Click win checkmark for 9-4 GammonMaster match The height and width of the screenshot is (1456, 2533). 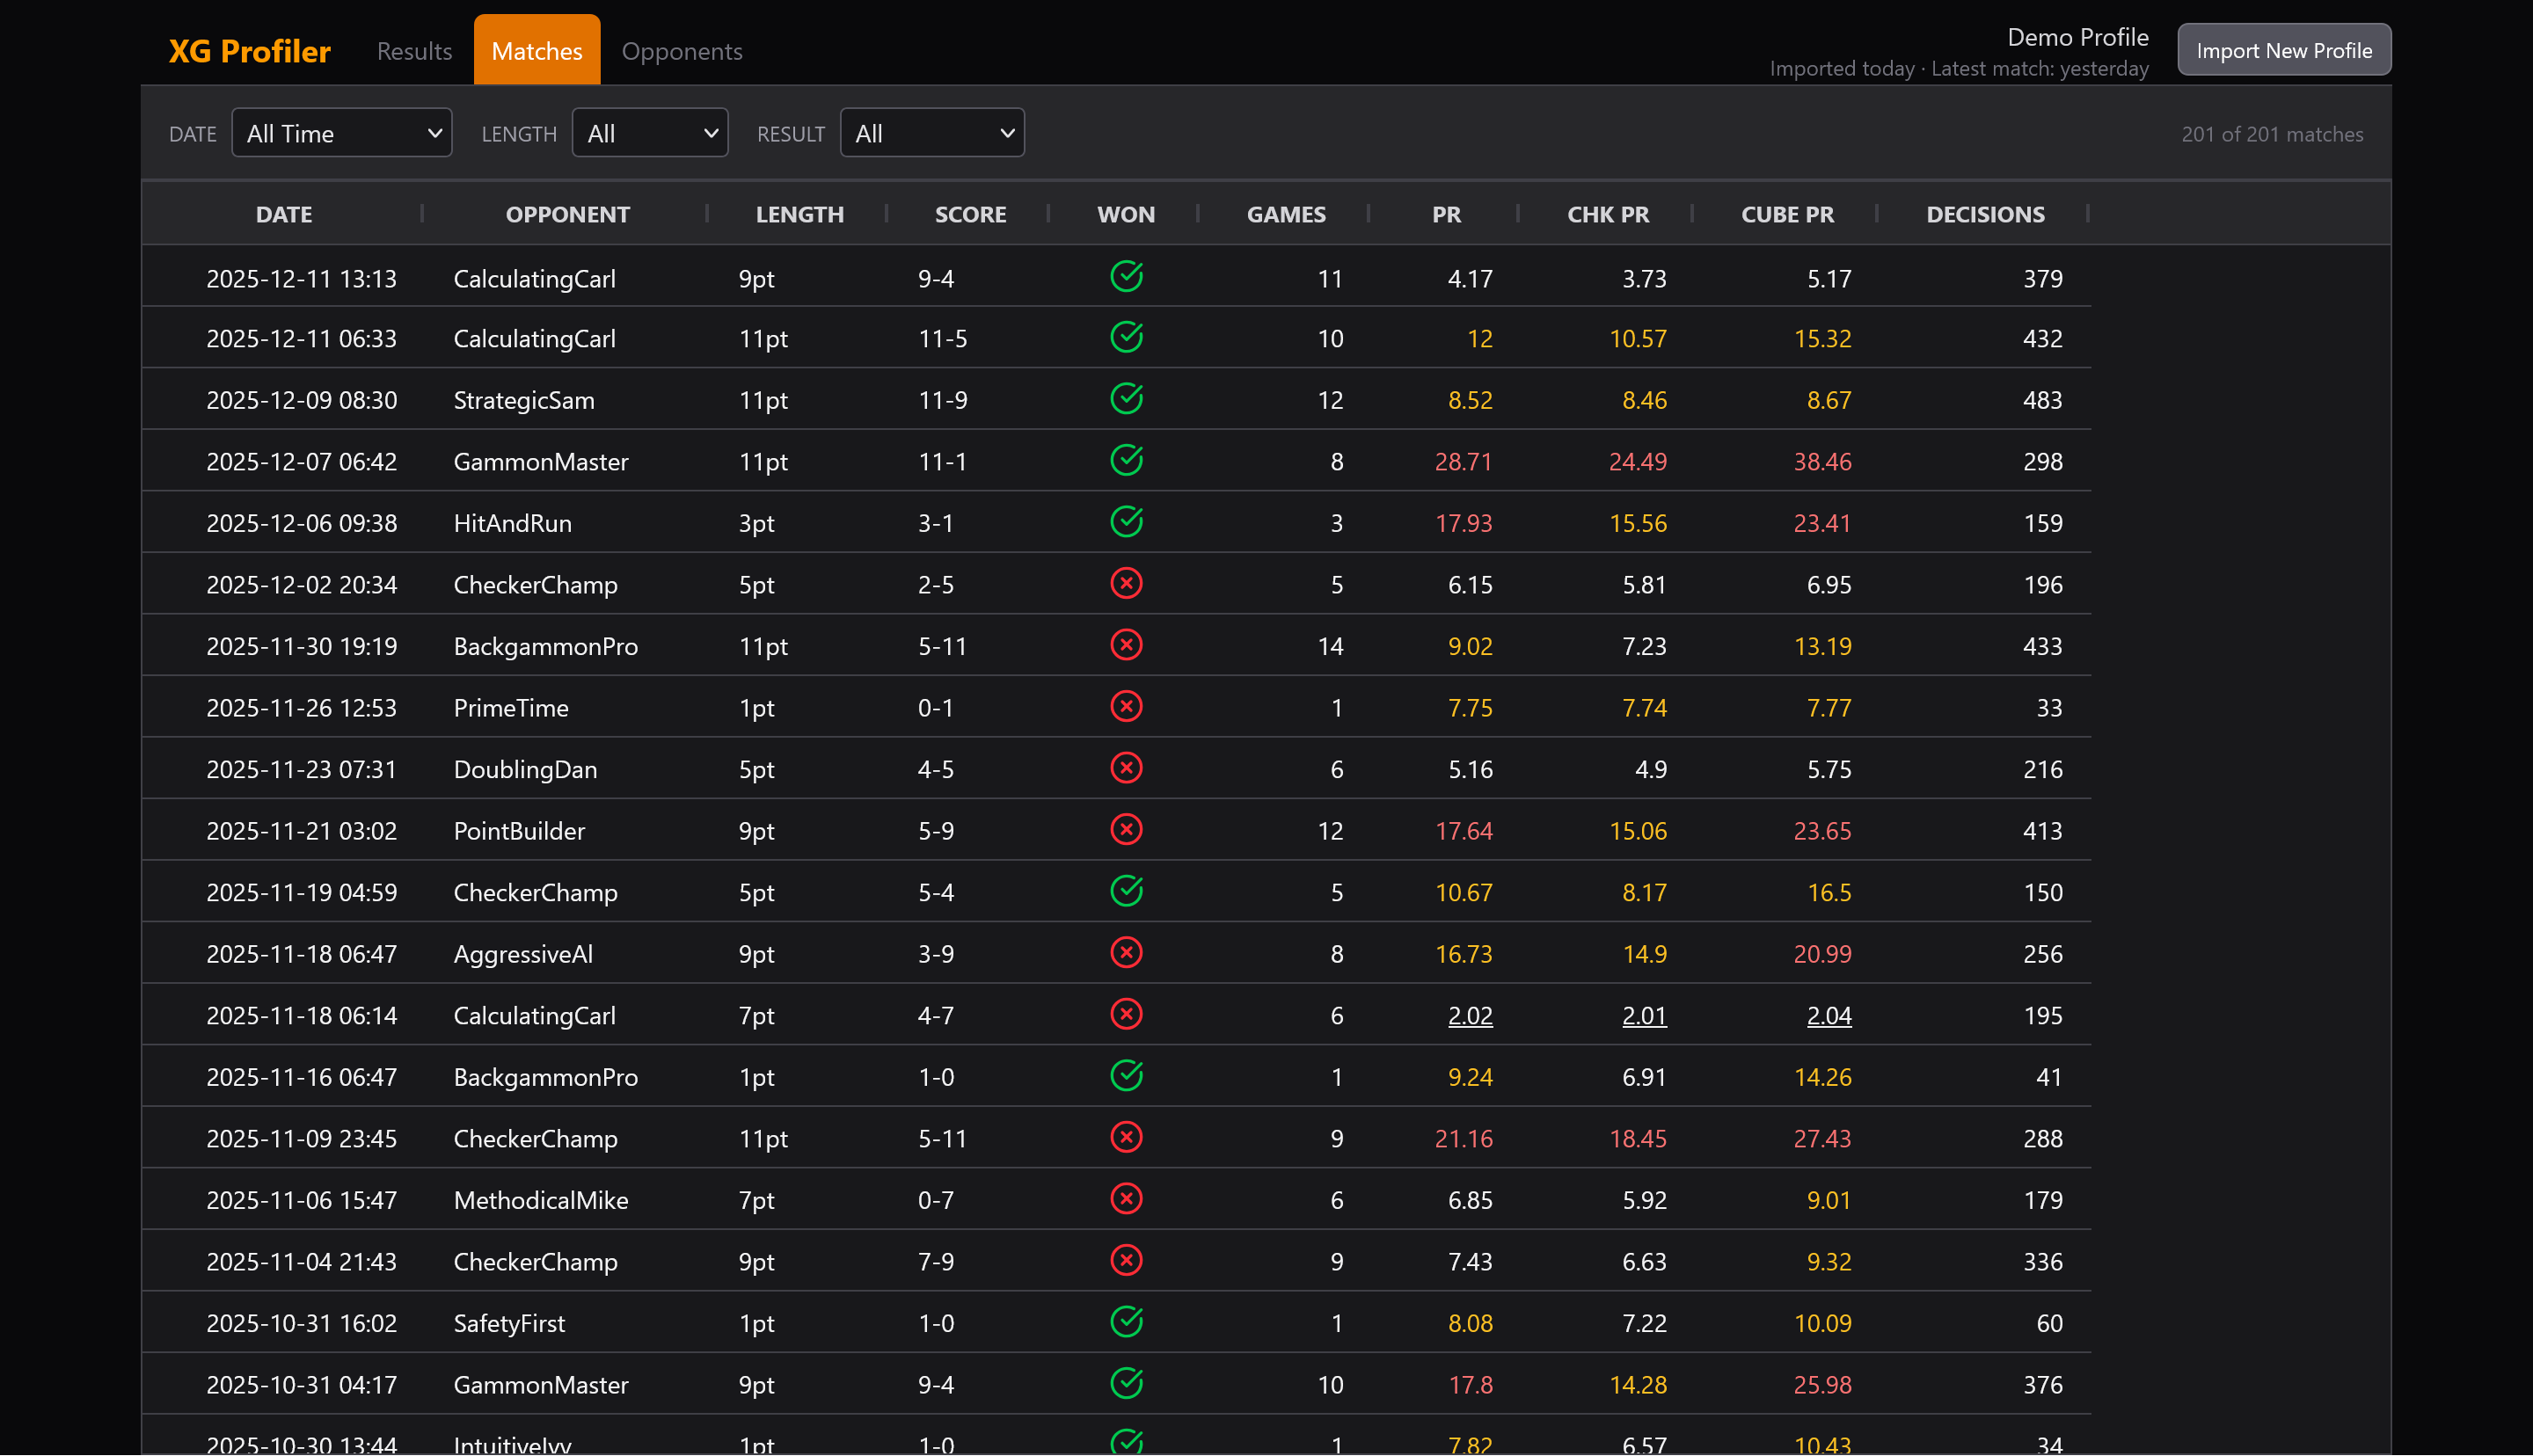[x=1126, y=1384]
